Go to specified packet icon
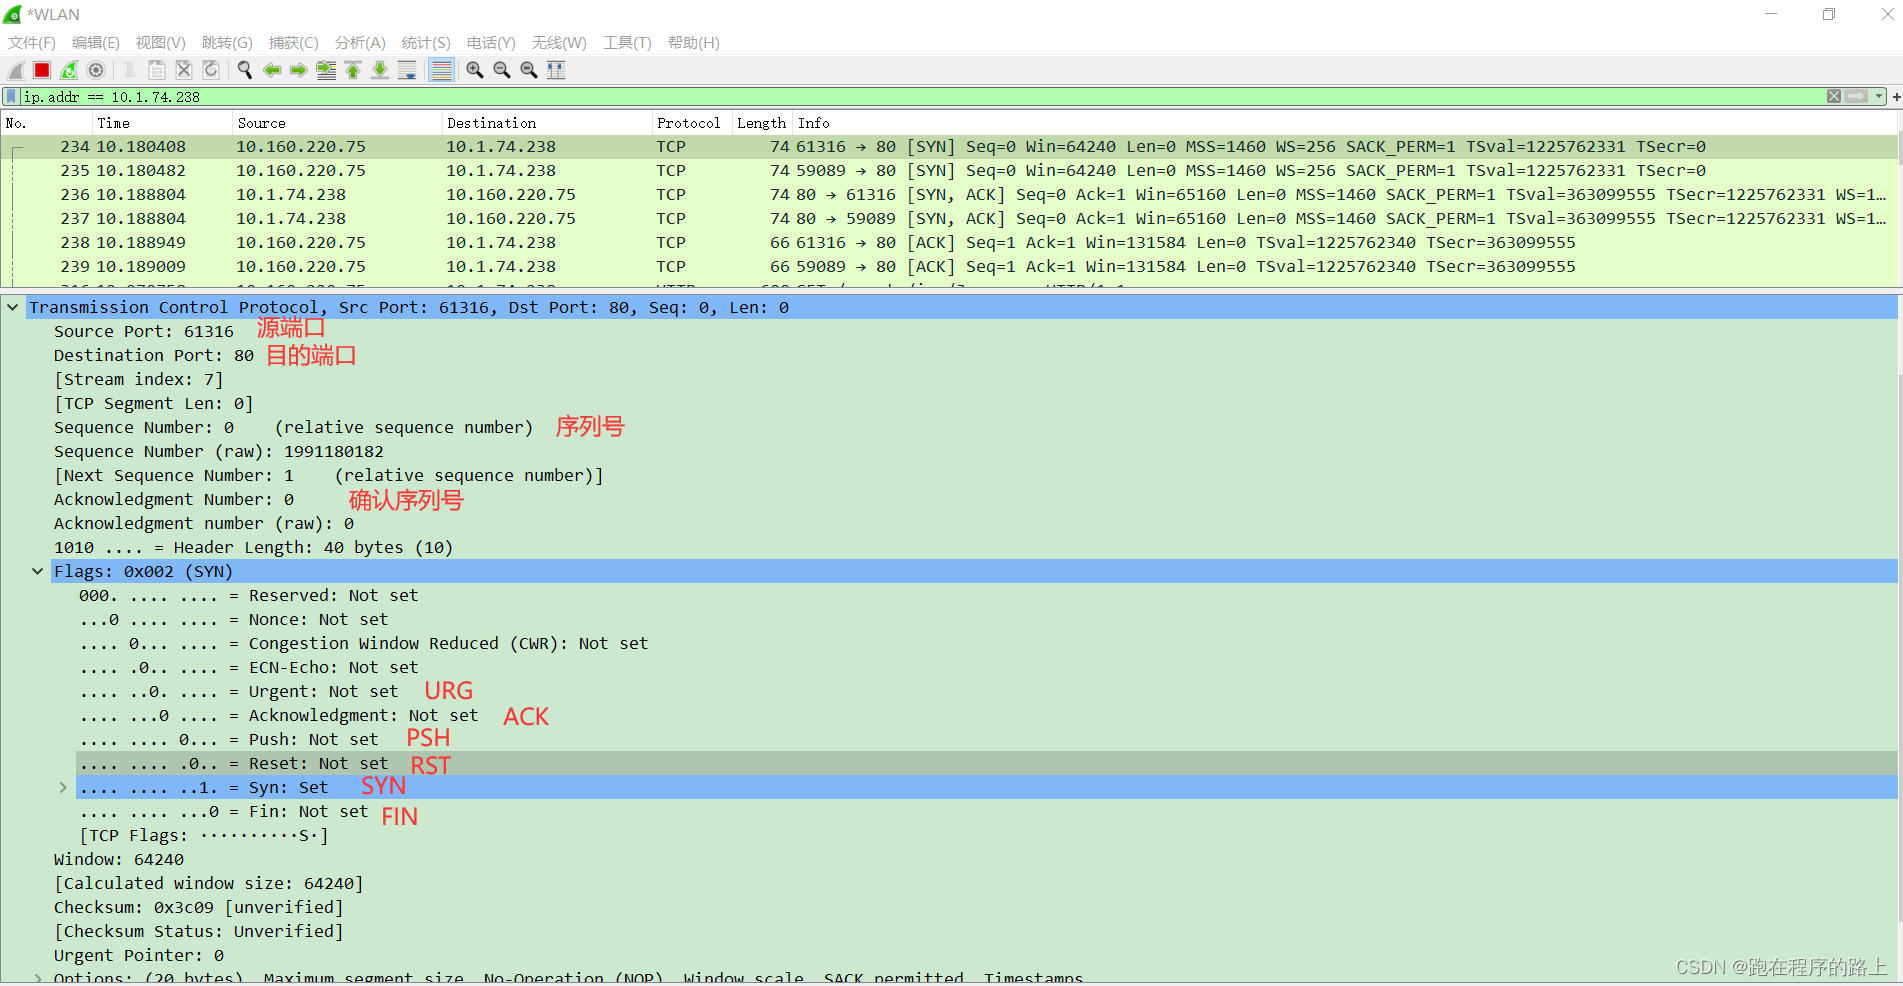The image size is (1903, 986). (326, 70)
